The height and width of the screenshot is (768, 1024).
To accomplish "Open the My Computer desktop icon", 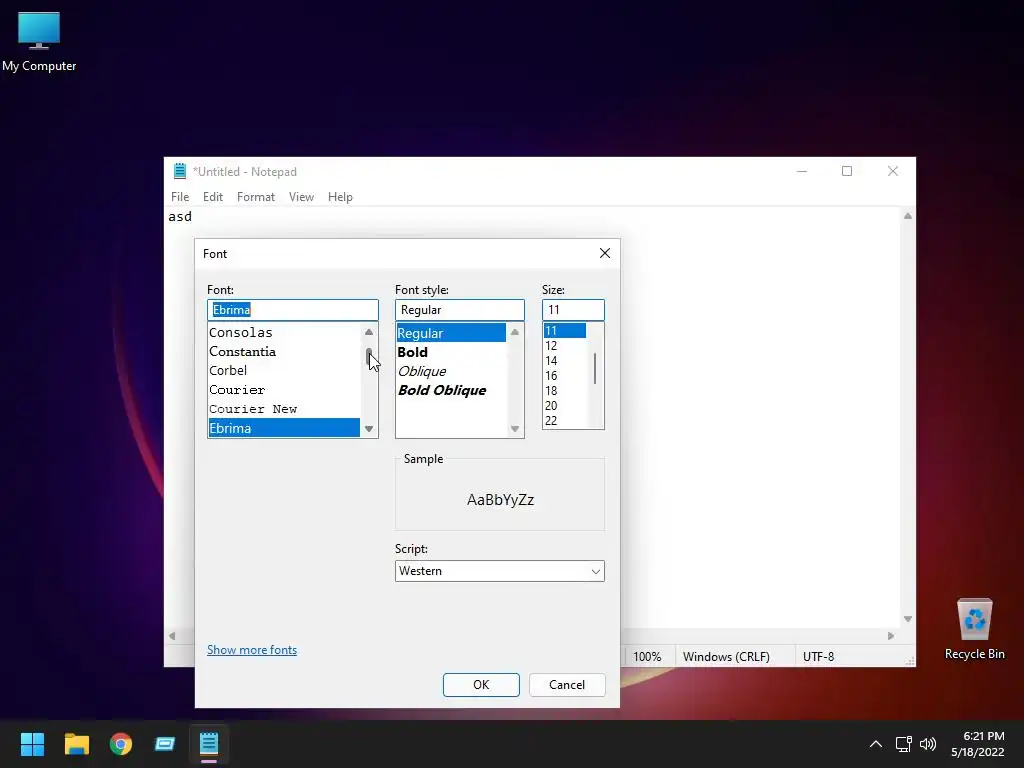I will 39,42.
